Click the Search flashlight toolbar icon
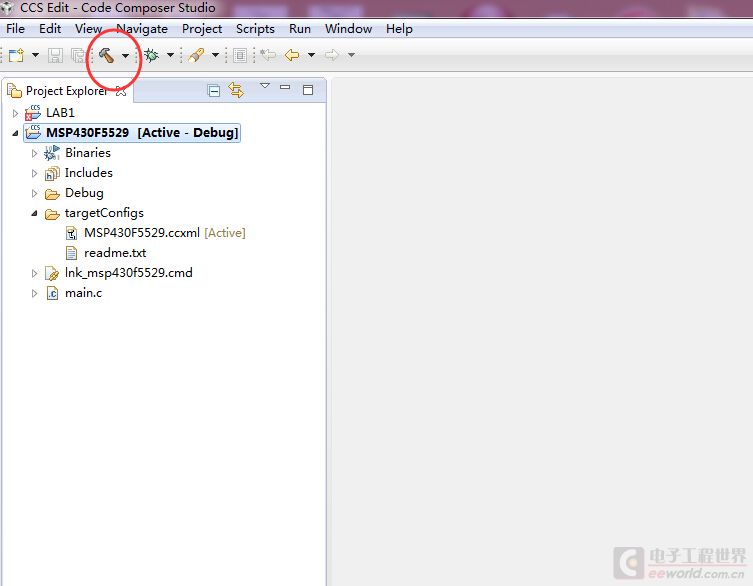The image size is (753, 586). 196,55
